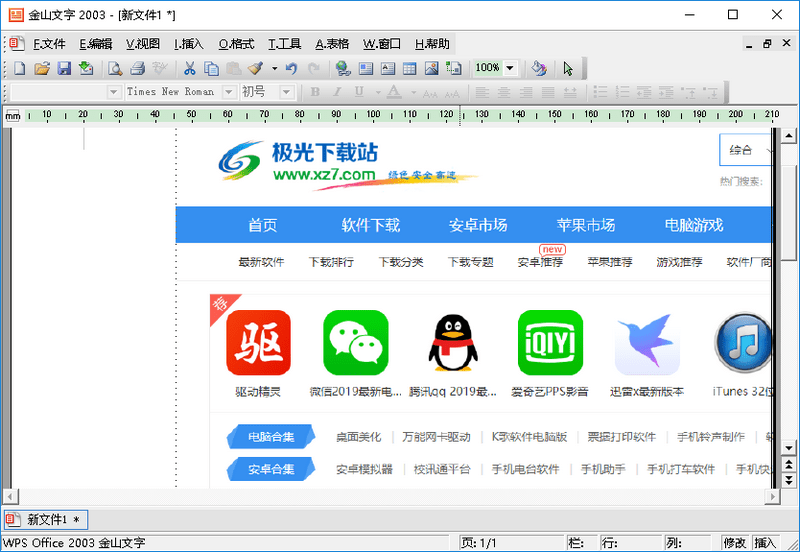Open the Times New Roman font dropdown
800x552 pixels.
pyautogui.click(x=229, y=92)
